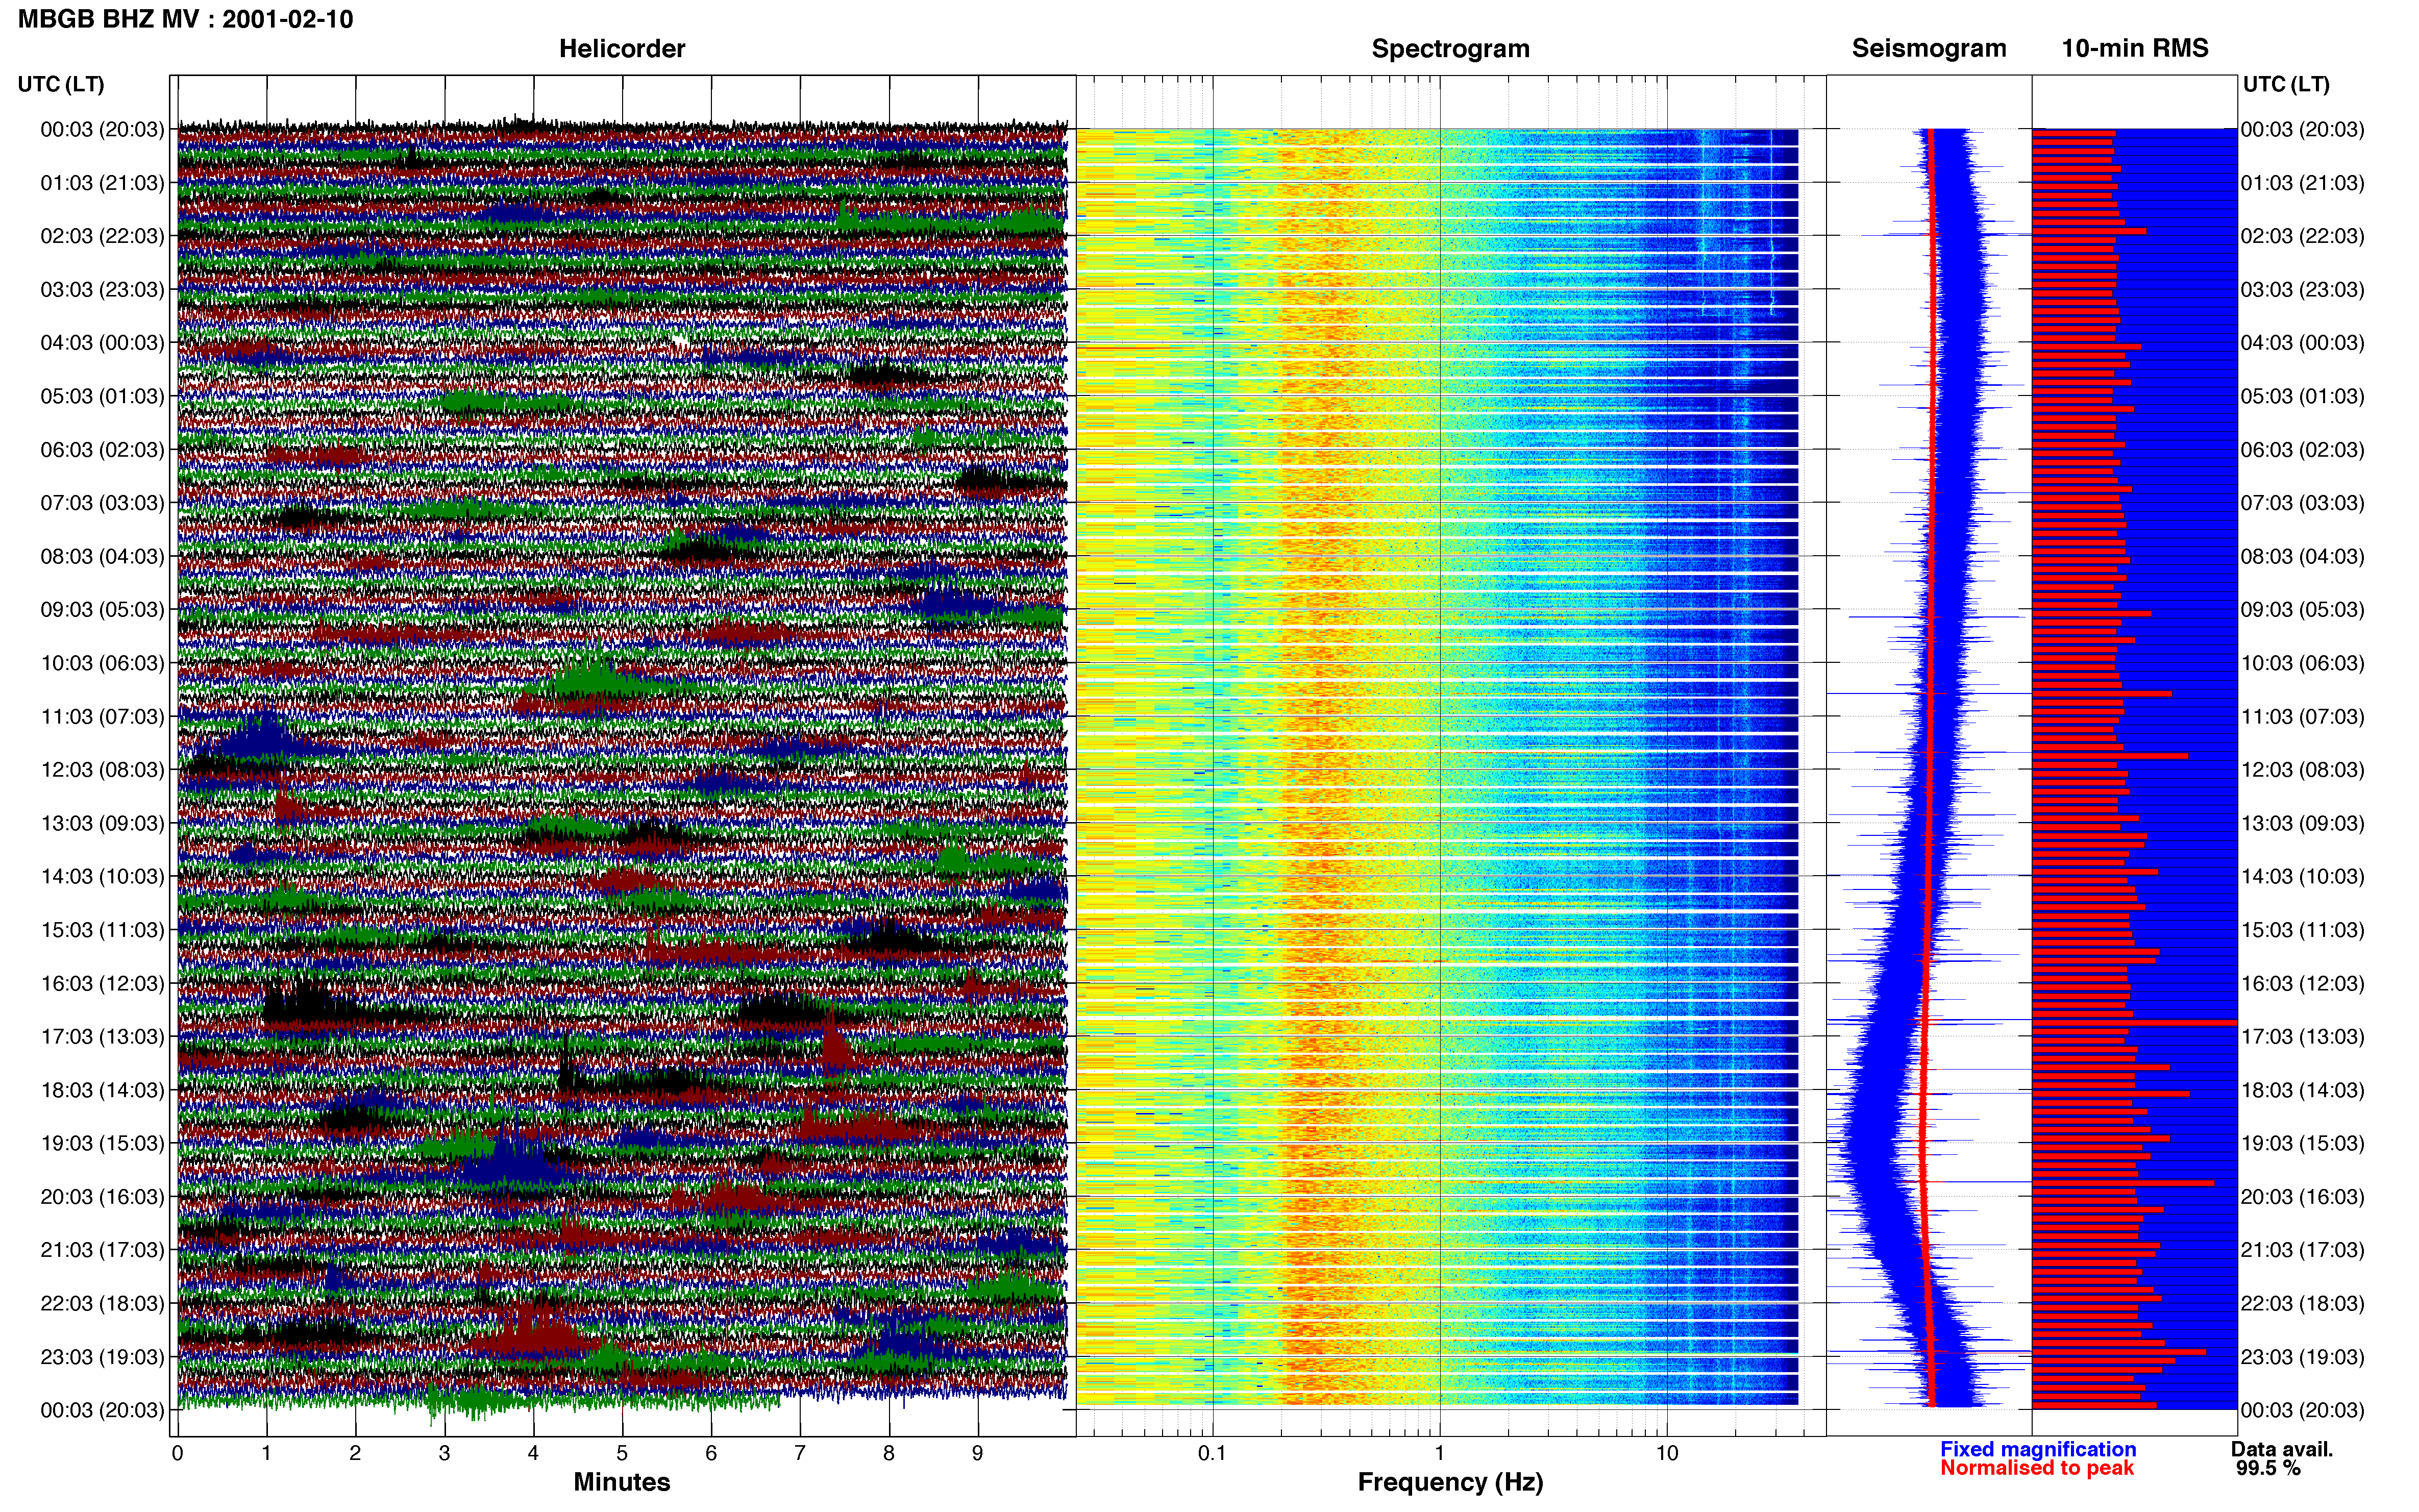The image size is (2419, 1512).
Task: Select Helicorder time label "11:03 (07:03)"
Action: click(102, 717)
